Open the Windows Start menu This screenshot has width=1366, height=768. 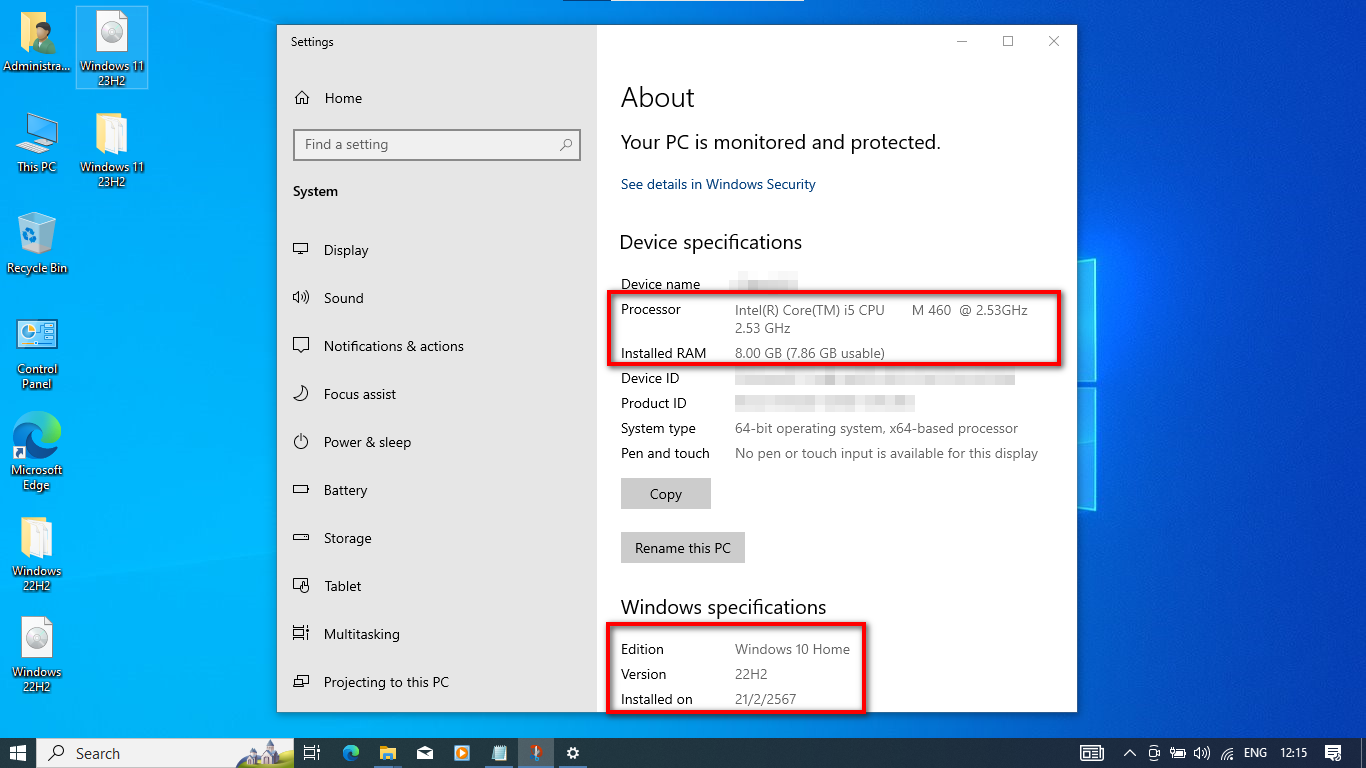coord(18,753)
